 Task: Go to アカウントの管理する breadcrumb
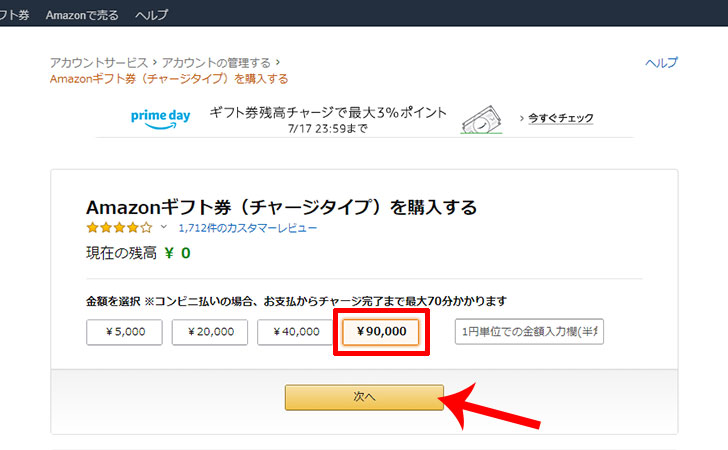(x=216, y=63)
